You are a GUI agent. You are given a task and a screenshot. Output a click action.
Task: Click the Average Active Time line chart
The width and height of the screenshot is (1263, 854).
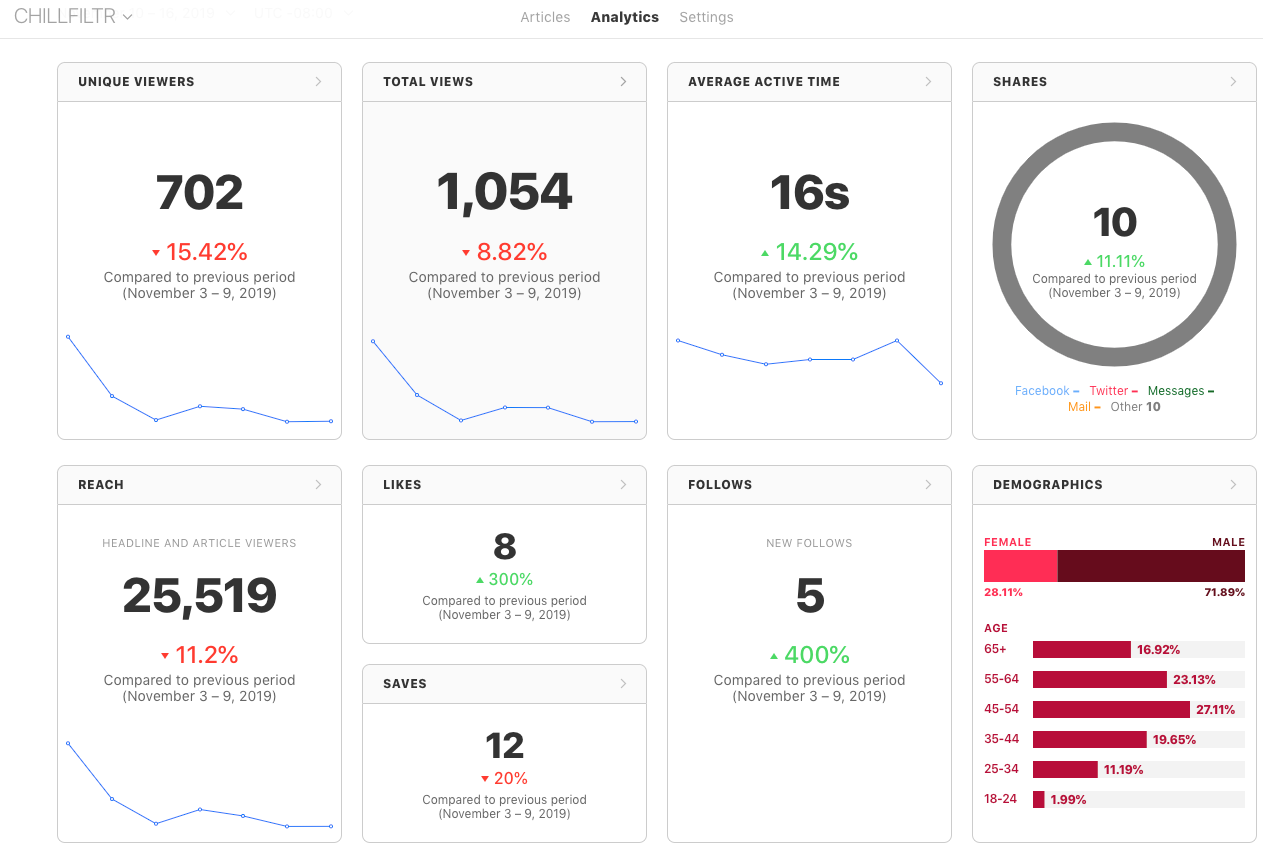809,361
